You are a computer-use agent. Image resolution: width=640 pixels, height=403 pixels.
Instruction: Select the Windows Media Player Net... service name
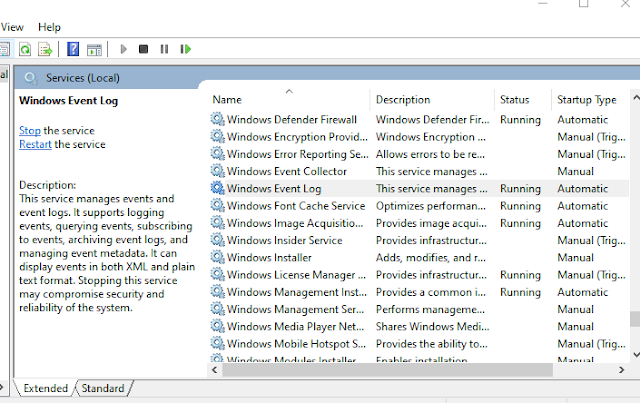click(x=296, y=327)
